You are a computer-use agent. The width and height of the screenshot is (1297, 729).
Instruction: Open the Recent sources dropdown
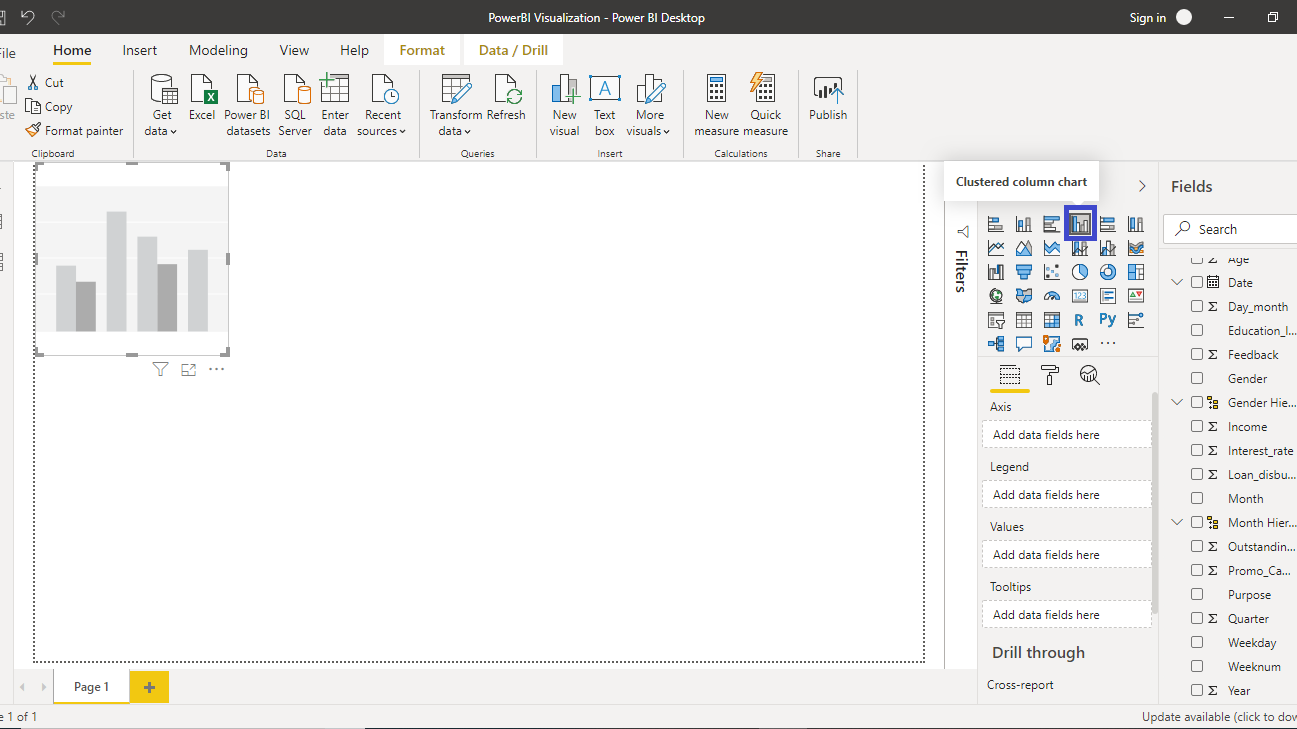pos(382,105)
